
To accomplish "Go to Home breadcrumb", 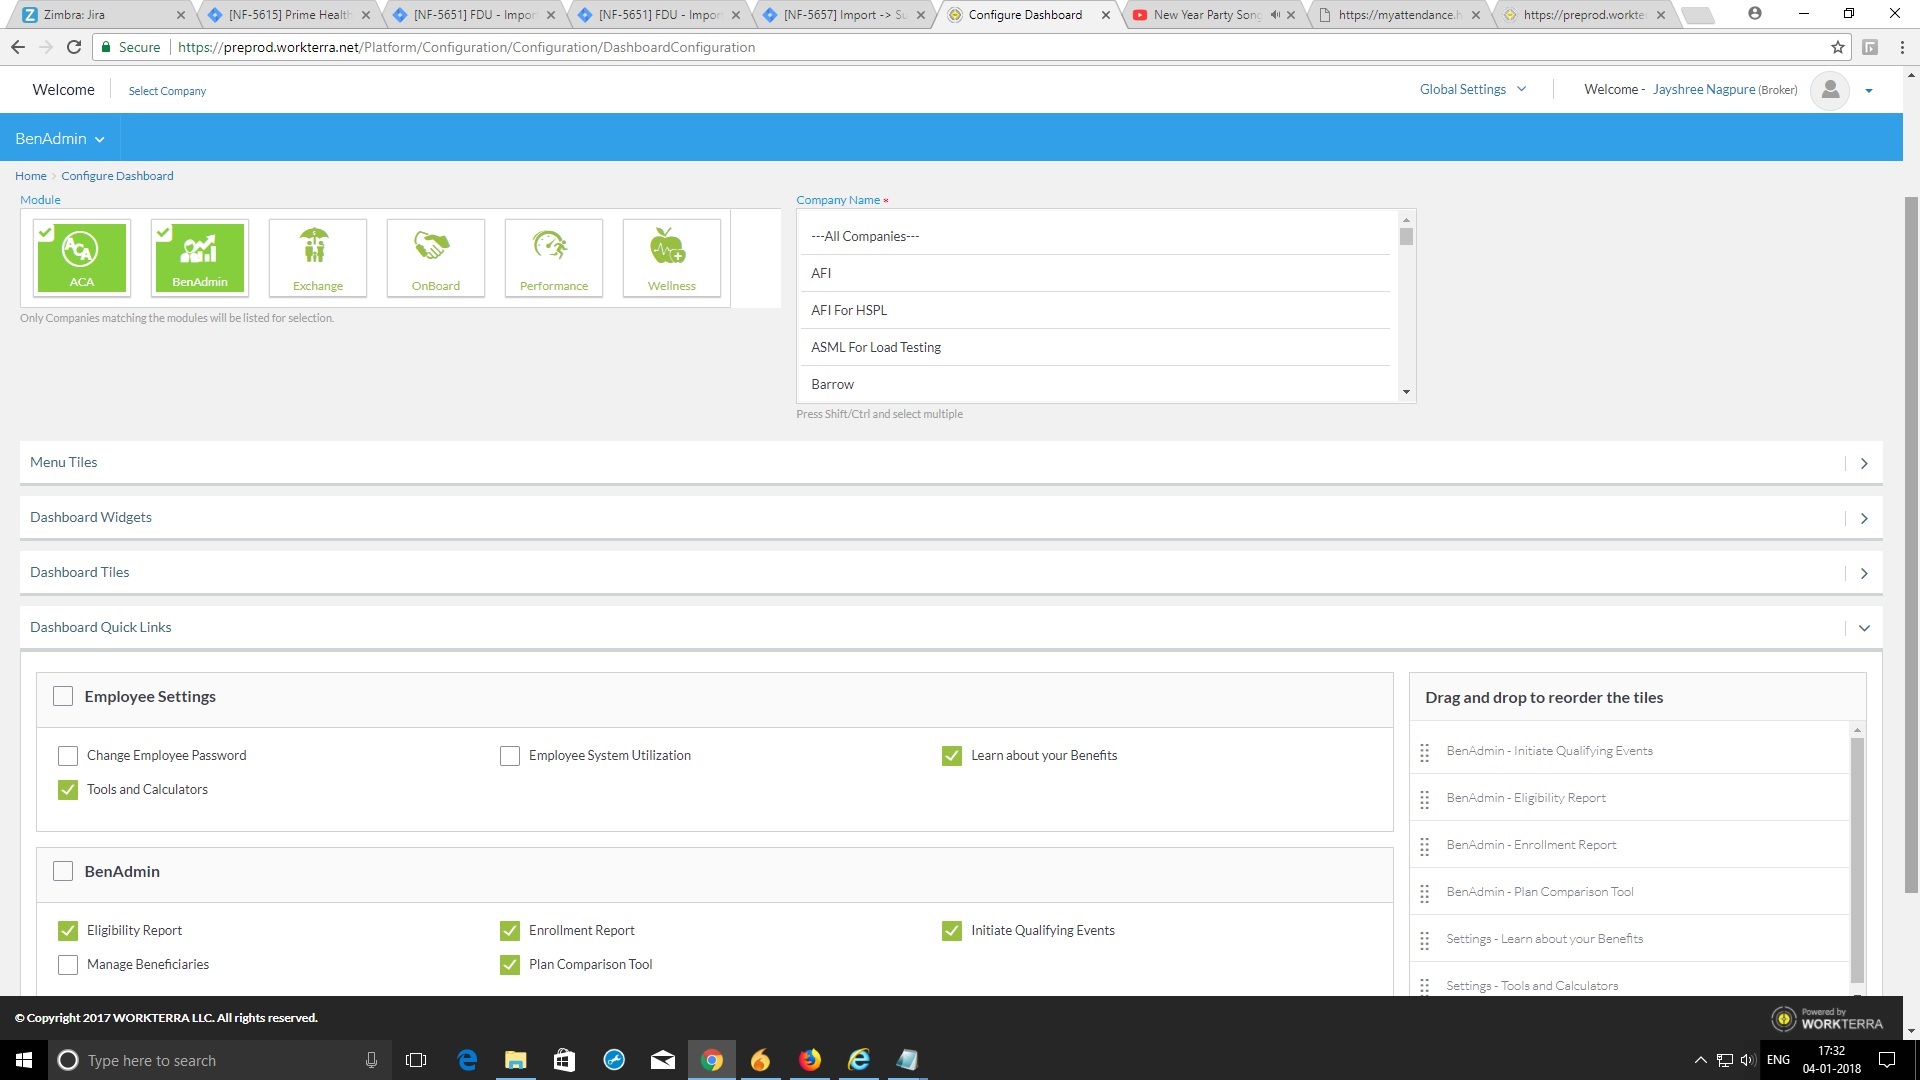I will (31, 176).
